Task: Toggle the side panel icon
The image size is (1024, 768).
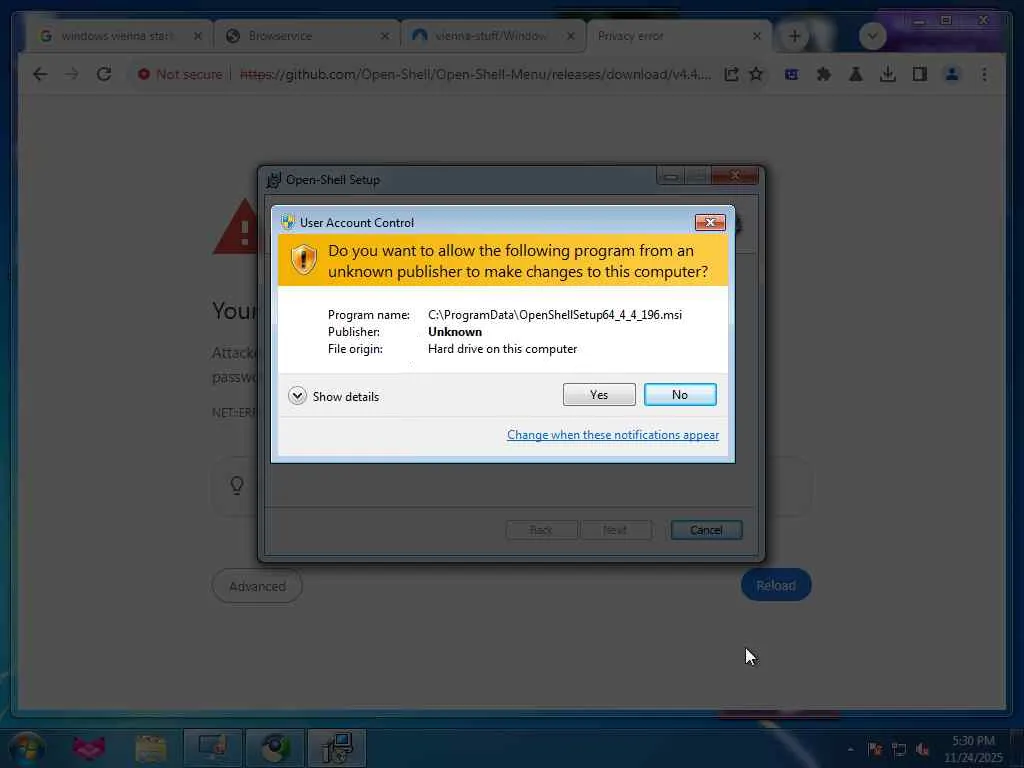Action: pos(920,74)
